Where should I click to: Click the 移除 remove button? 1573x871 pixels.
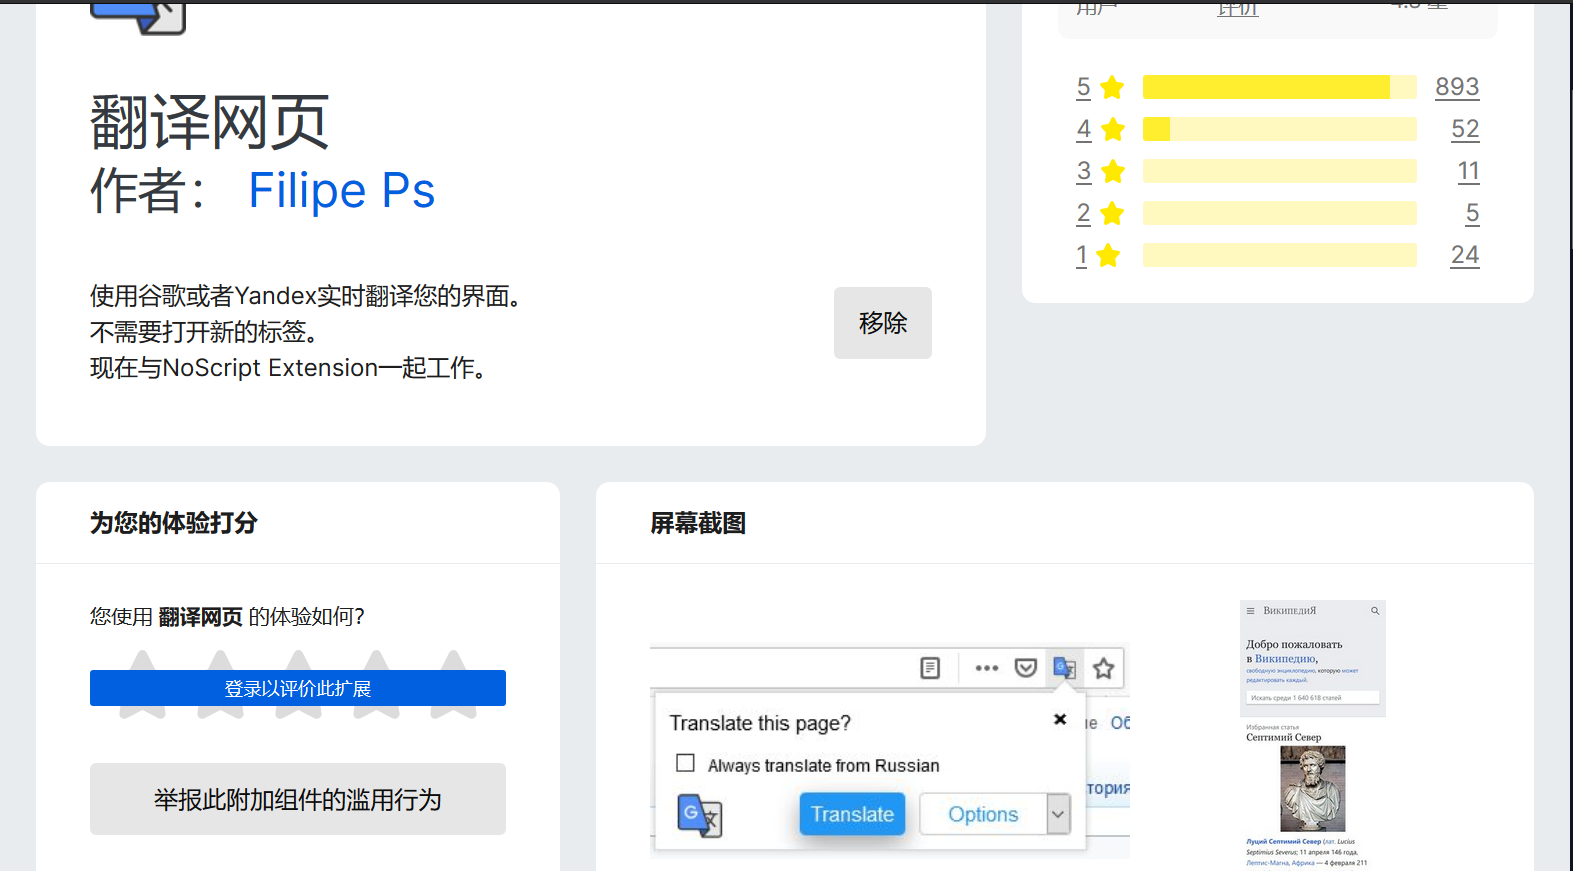883,323
